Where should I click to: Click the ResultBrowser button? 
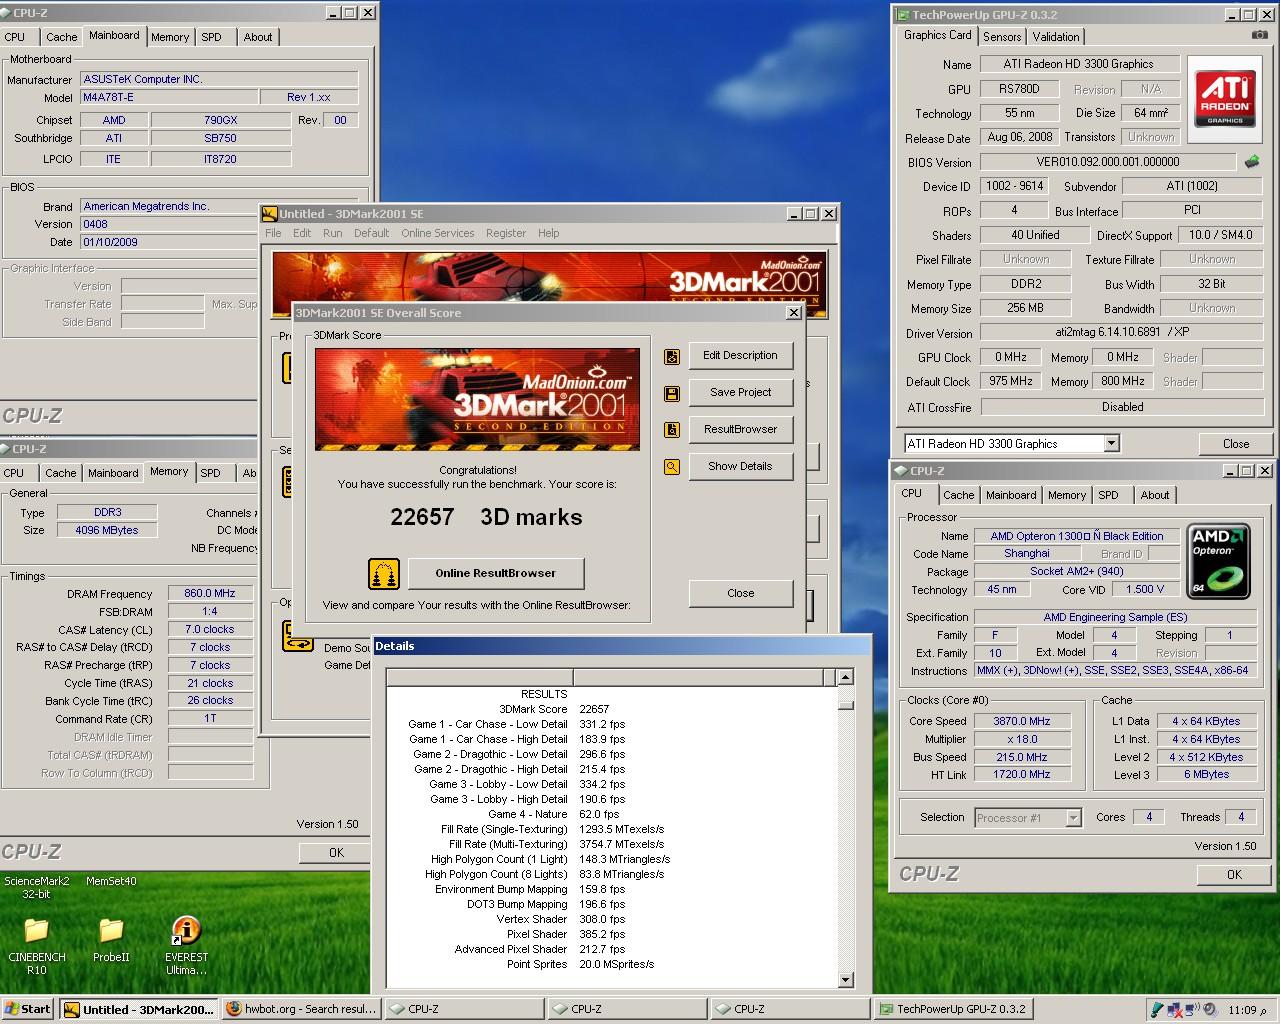(740, 429)
